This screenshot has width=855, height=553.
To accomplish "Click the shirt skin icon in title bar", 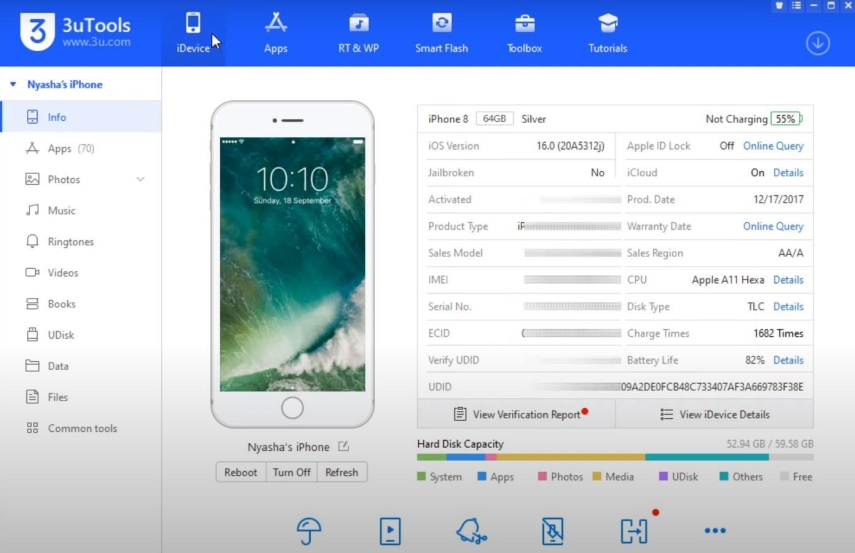I will [779, 5].
